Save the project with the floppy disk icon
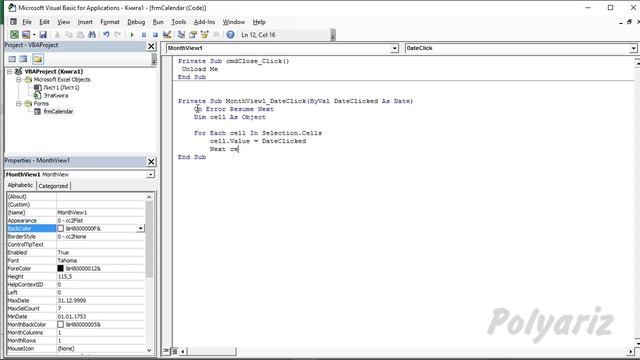640x360 pixels. tap(43, 35)
